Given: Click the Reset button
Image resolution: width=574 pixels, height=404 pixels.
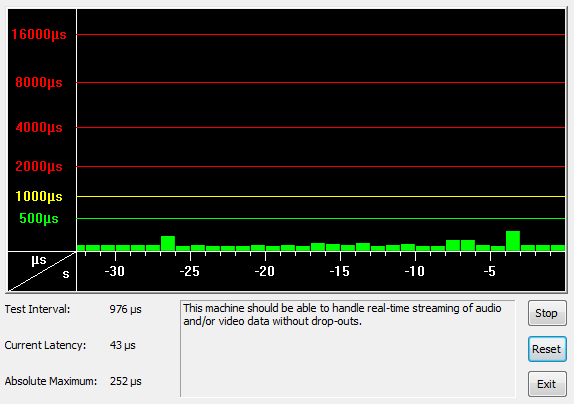Looking at the screenshot, I should (x=547, y=349).
